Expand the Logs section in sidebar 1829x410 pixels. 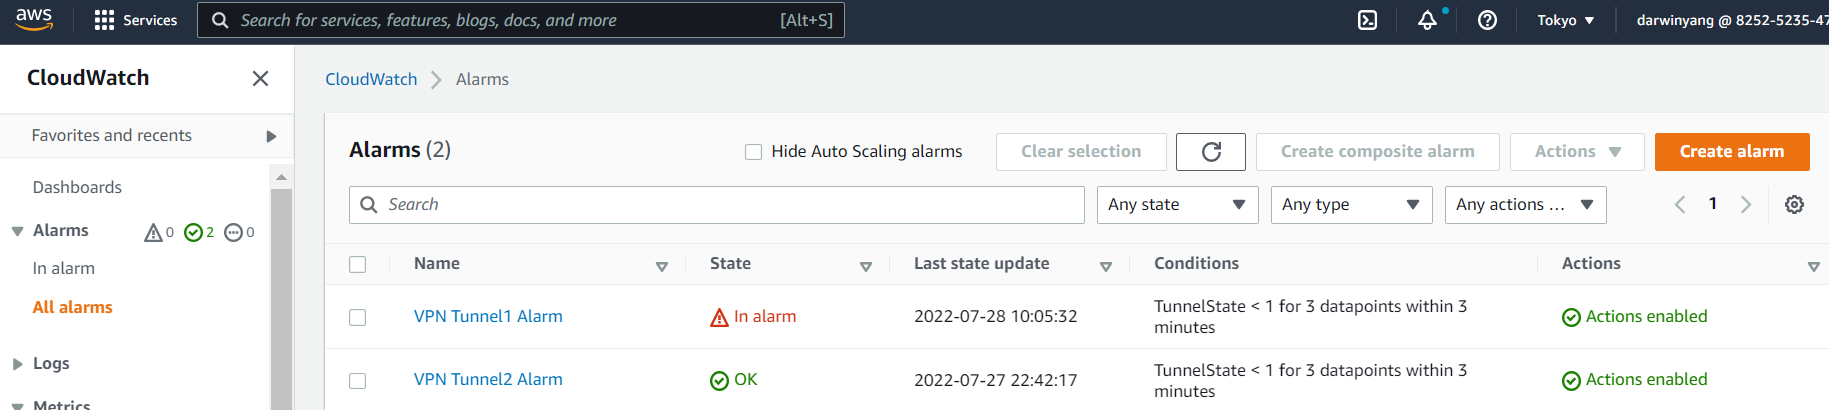[x=18, y=364]
